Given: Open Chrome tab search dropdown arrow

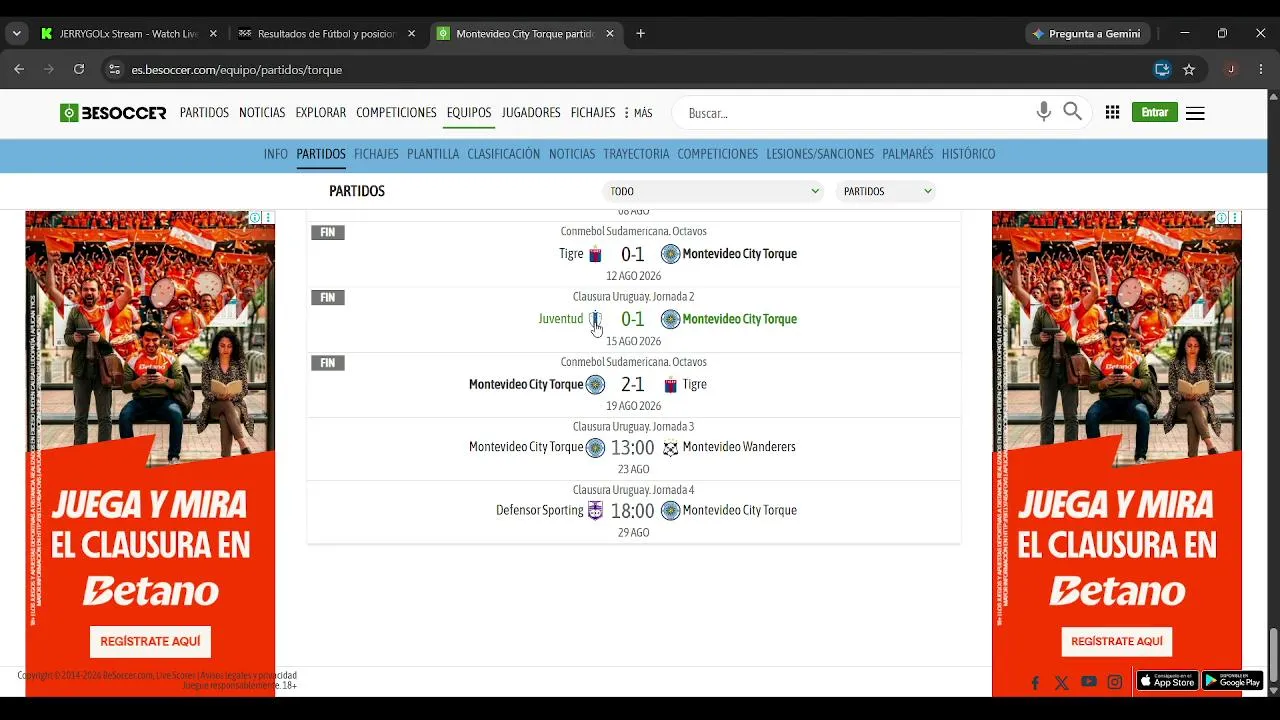Looking at the screenshot, I should [x=17, y=33].
